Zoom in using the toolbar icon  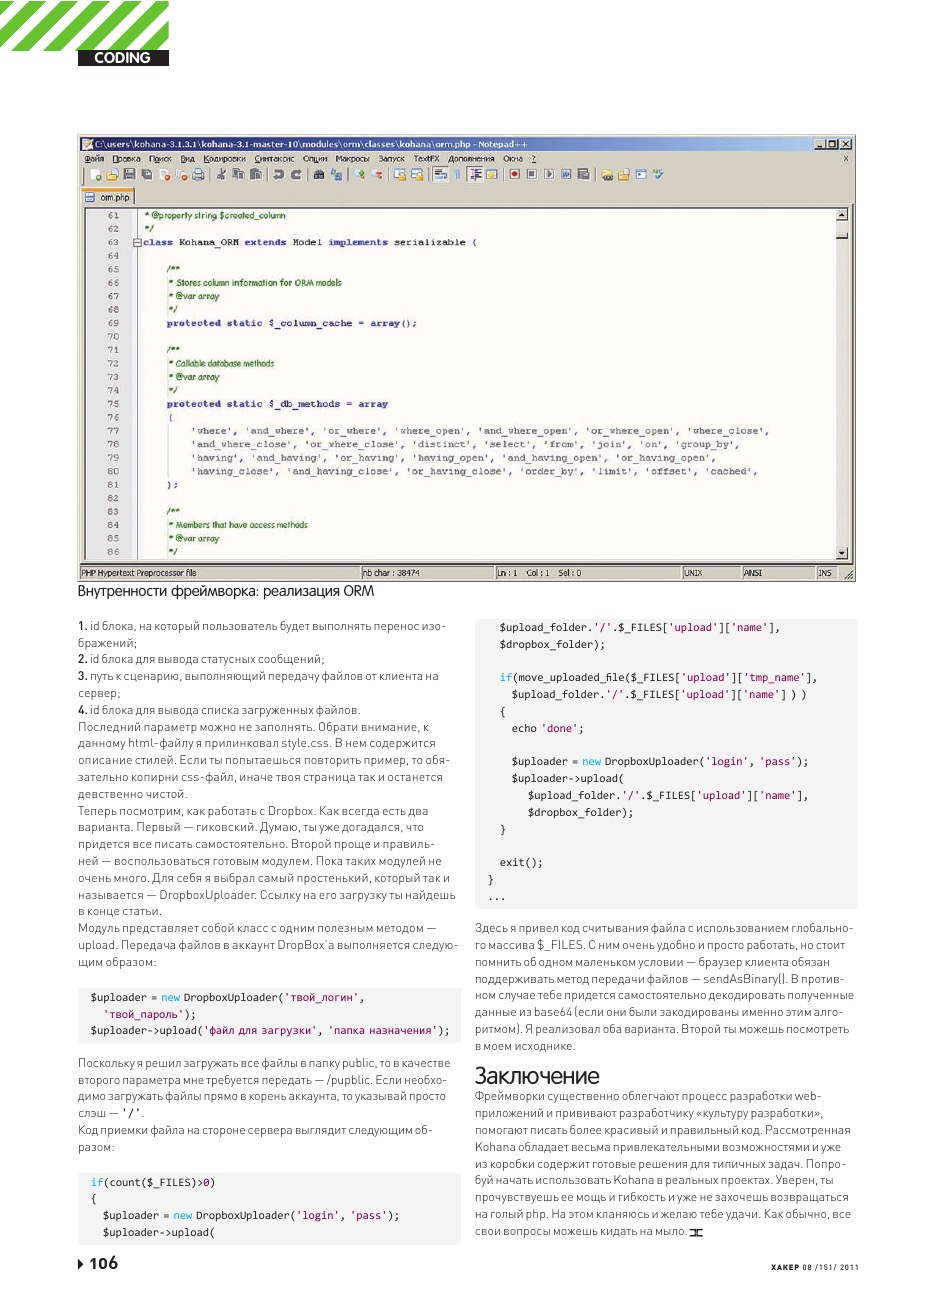point(360,175)
